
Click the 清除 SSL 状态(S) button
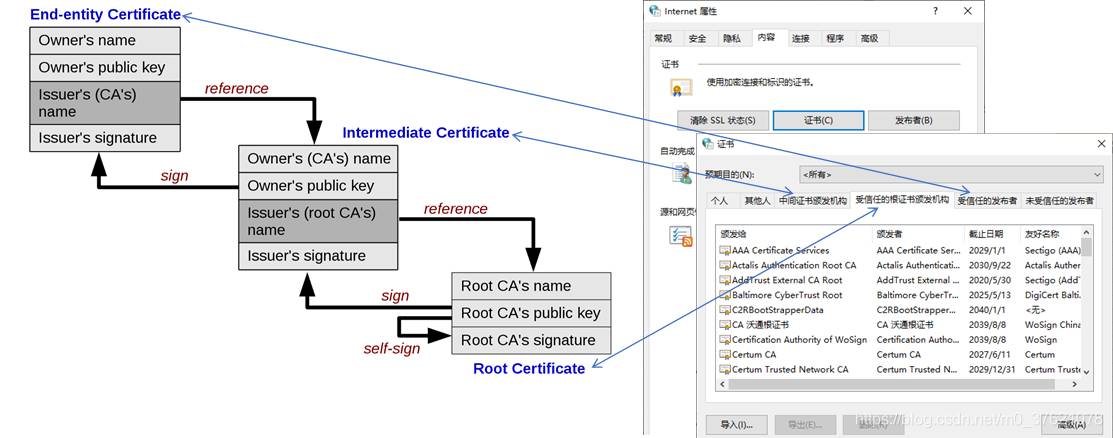coord(722,121)
